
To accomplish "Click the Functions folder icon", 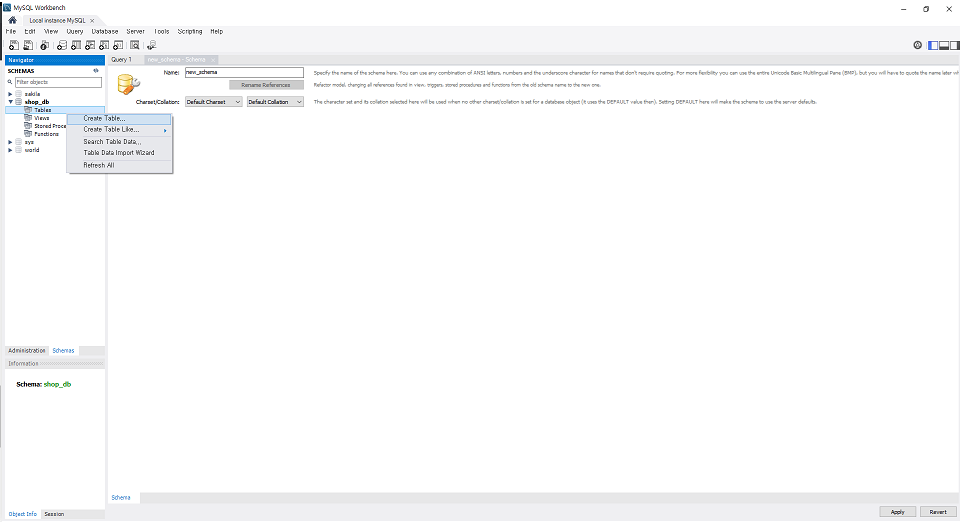I will (28, 134).
